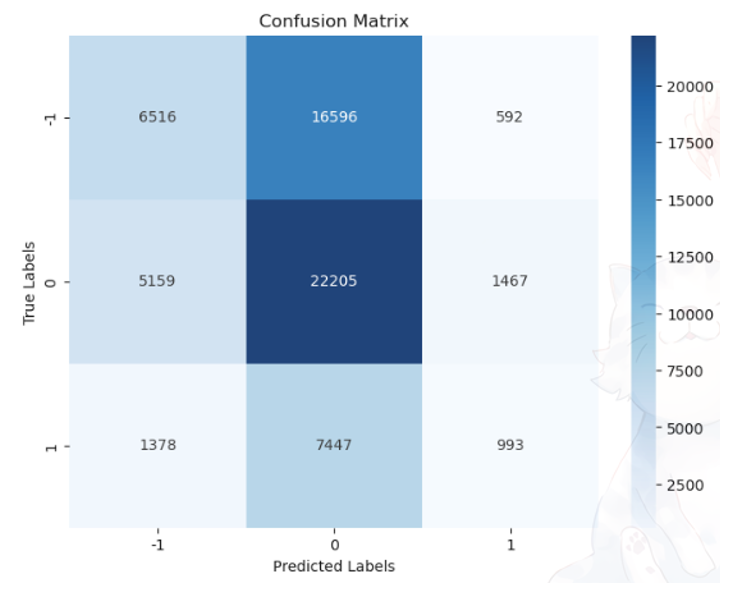This screenshot has height=602, width=744.
Task: Click the cell showing 993
Action: pyautogui.click(x=510, y=445)
